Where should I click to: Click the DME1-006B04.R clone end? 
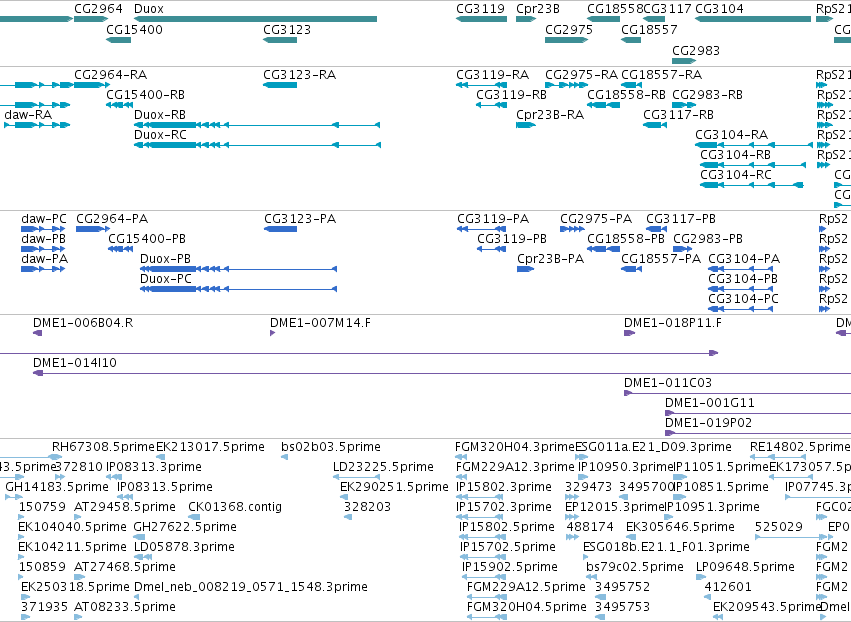[37, 333]
